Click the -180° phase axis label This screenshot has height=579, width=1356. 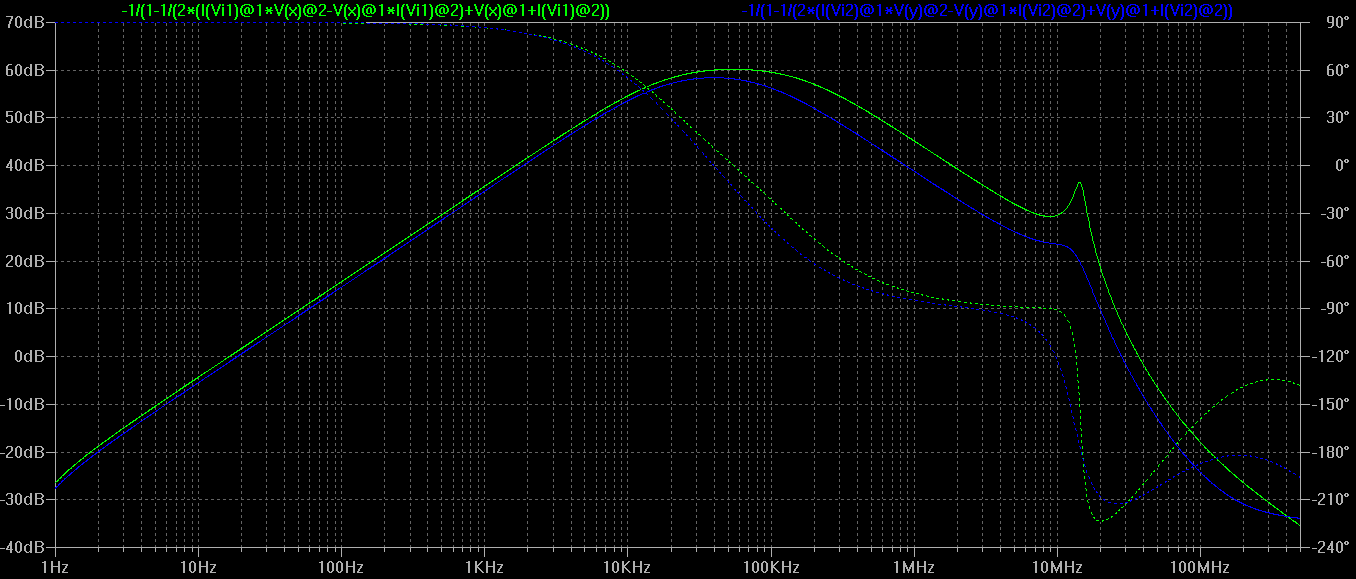pos(1333,452)
